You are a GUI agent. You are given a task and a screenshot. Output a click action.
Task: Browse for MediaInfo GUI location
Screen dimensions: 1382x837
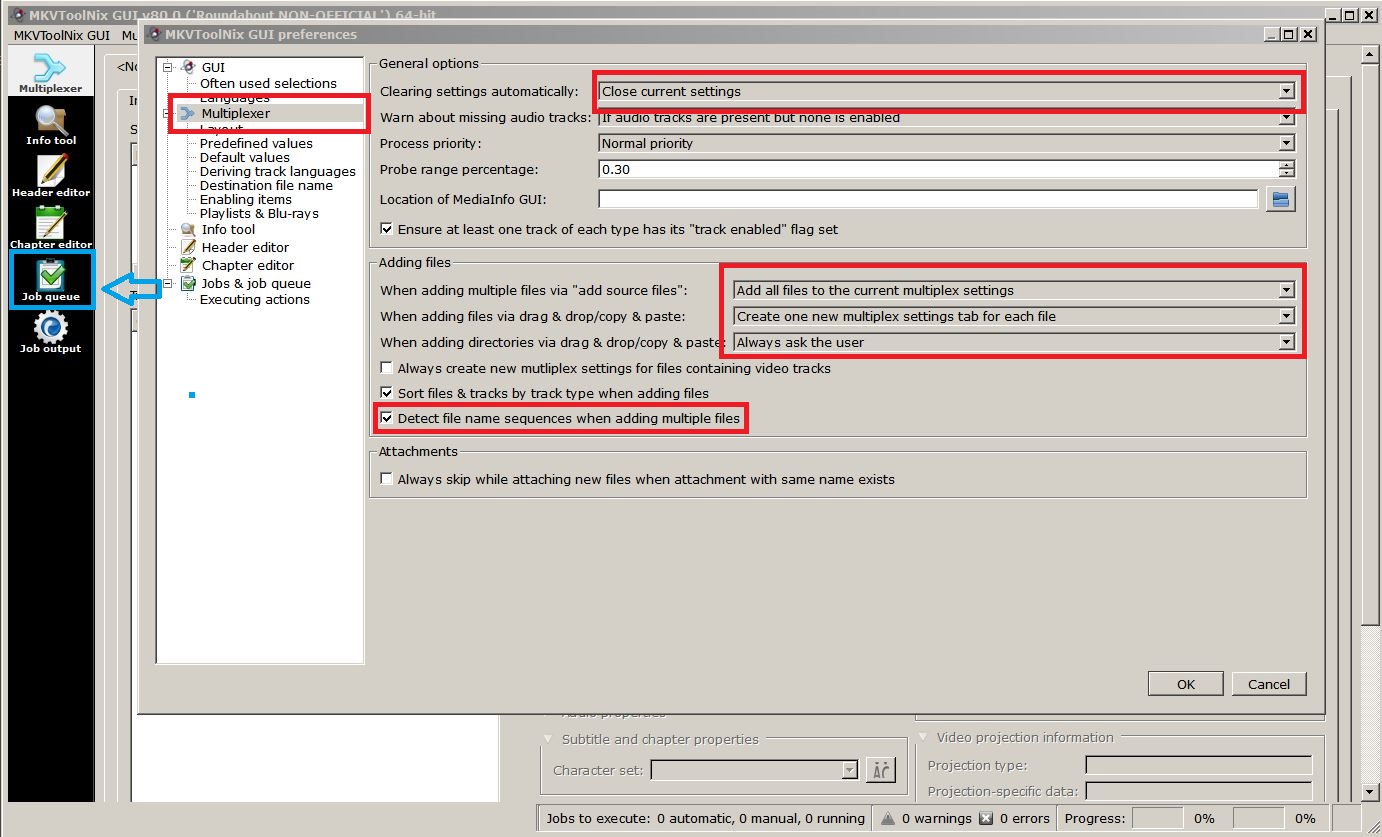click(x=1281, y=199)
